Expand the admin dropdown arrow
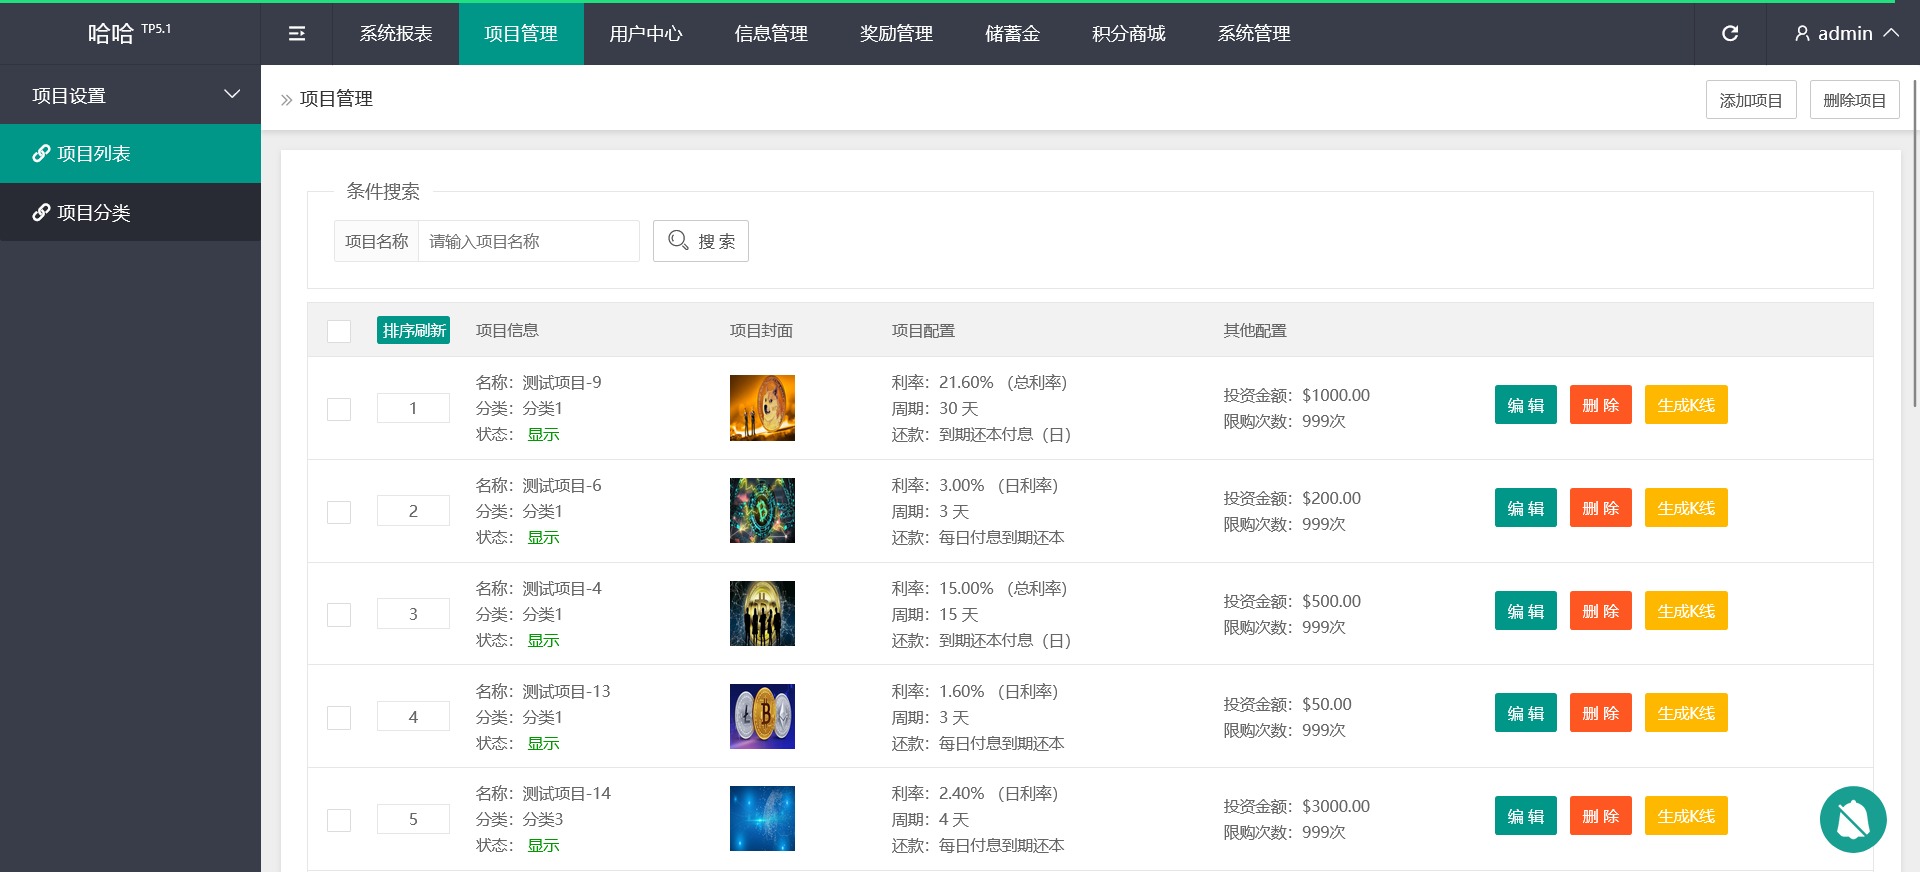 tap(1891, 33)
